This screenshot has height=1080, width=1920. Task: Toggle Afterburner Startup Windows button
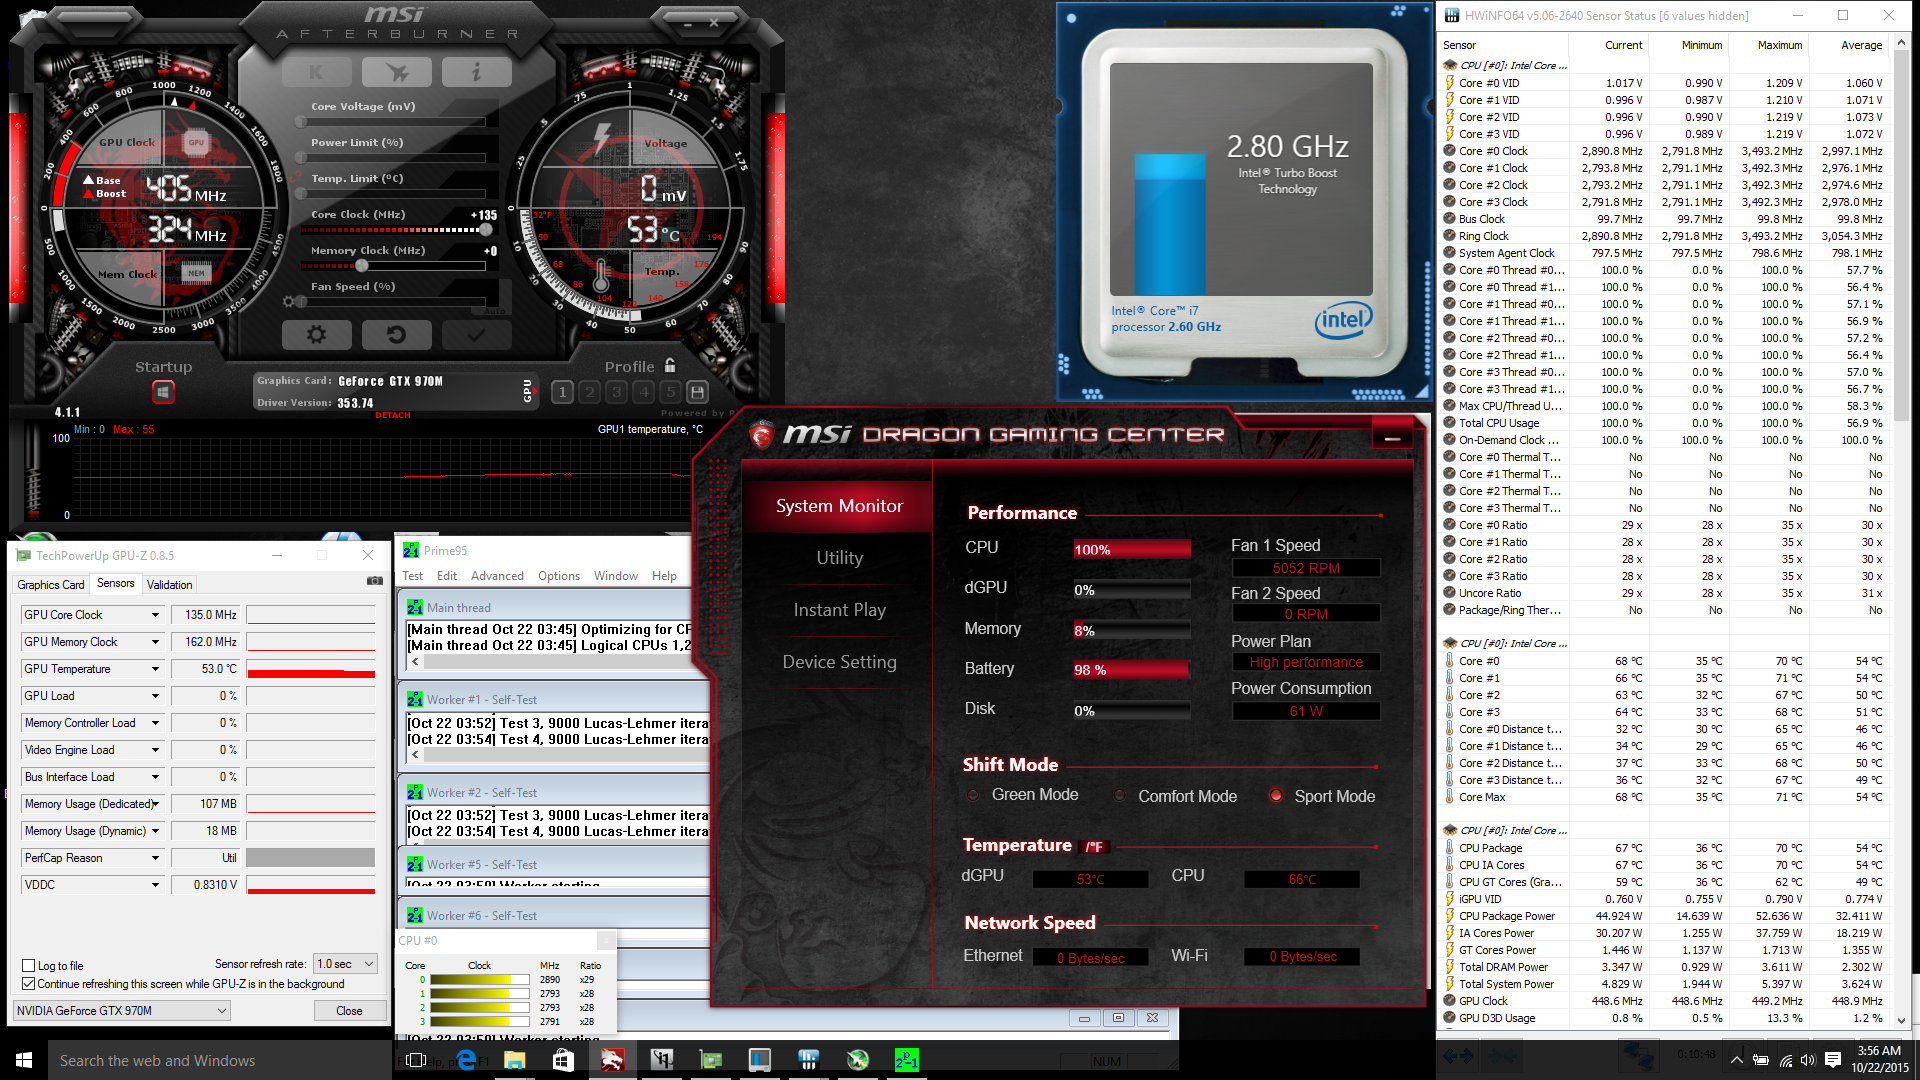click(x=164, y=392)
